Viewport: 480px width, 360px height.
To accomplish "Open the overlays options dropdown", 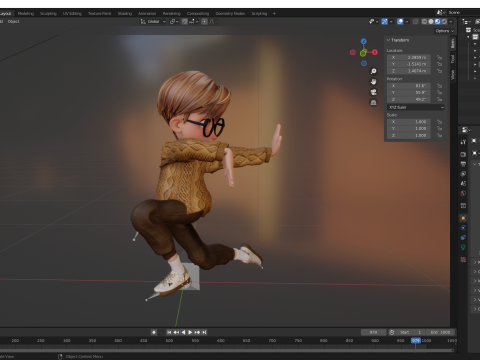I will [407, 22].
